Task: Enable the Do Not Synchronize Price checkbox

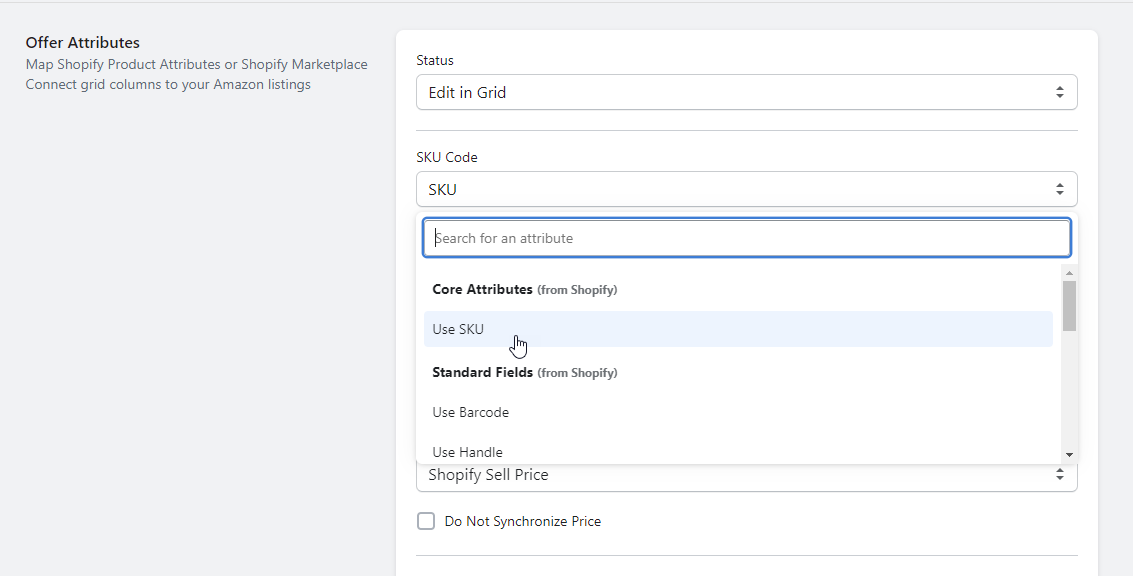Action: (x=426, y=521)
